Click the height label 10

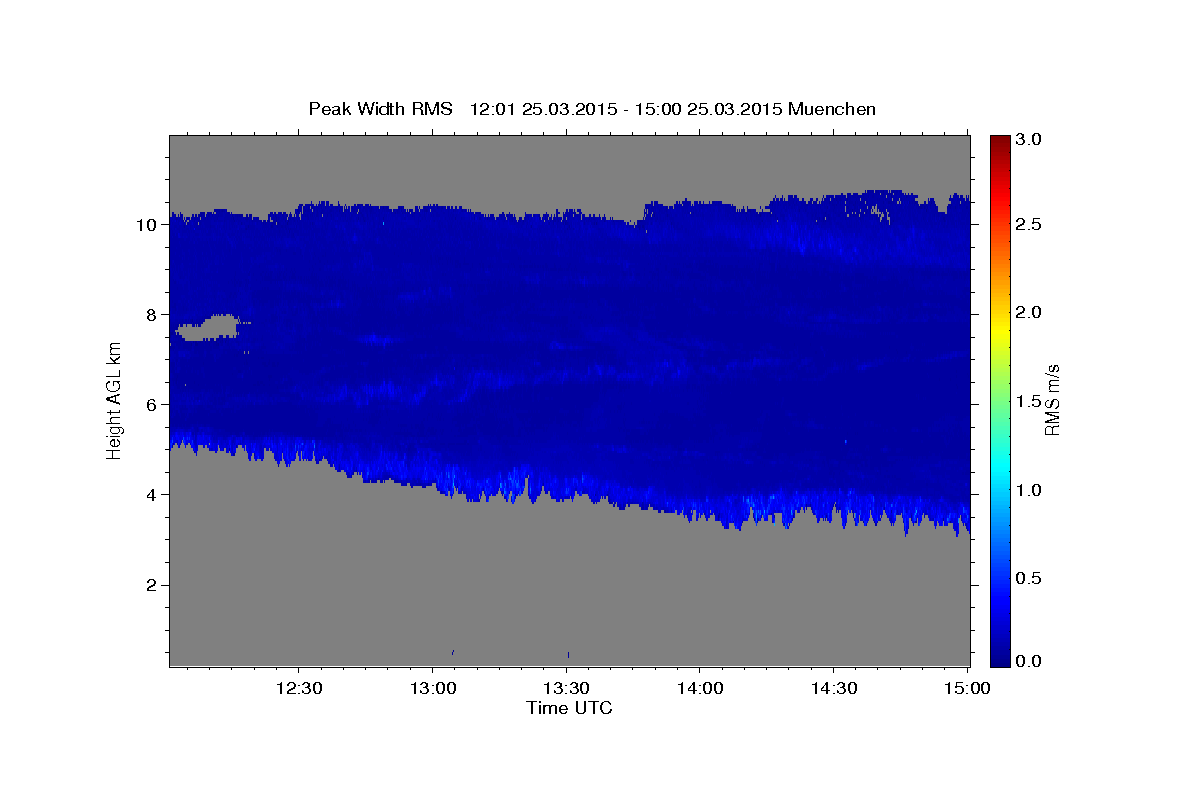coord(147,225)
